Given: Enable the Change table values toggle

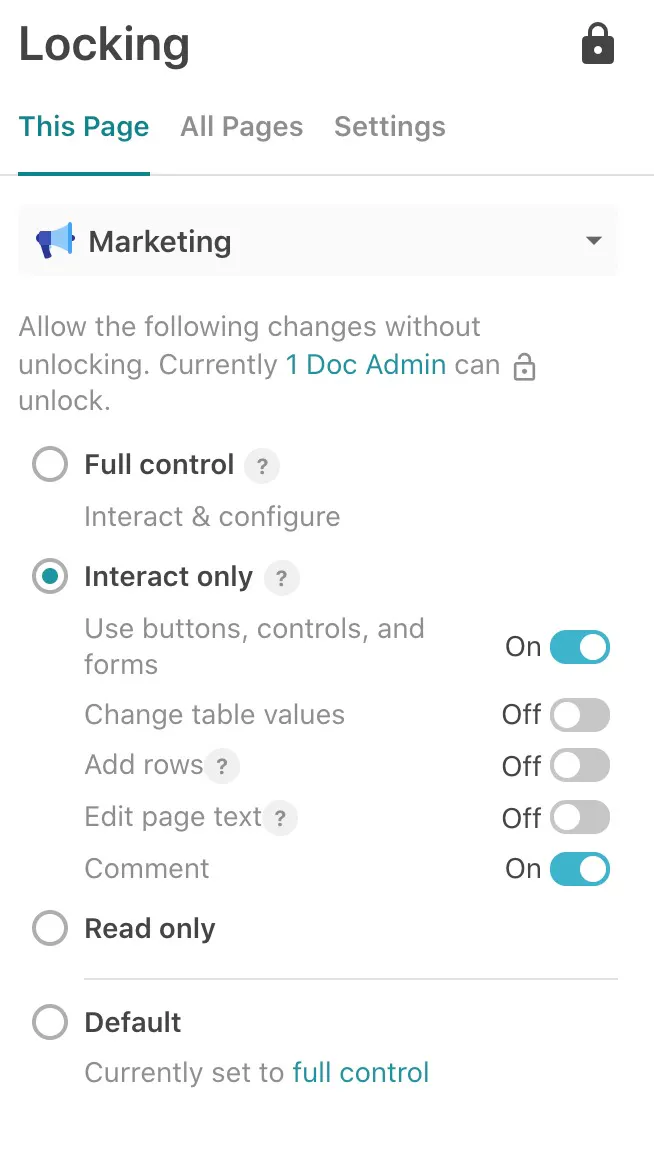Looking at the screenshot, I should (580, 715).
